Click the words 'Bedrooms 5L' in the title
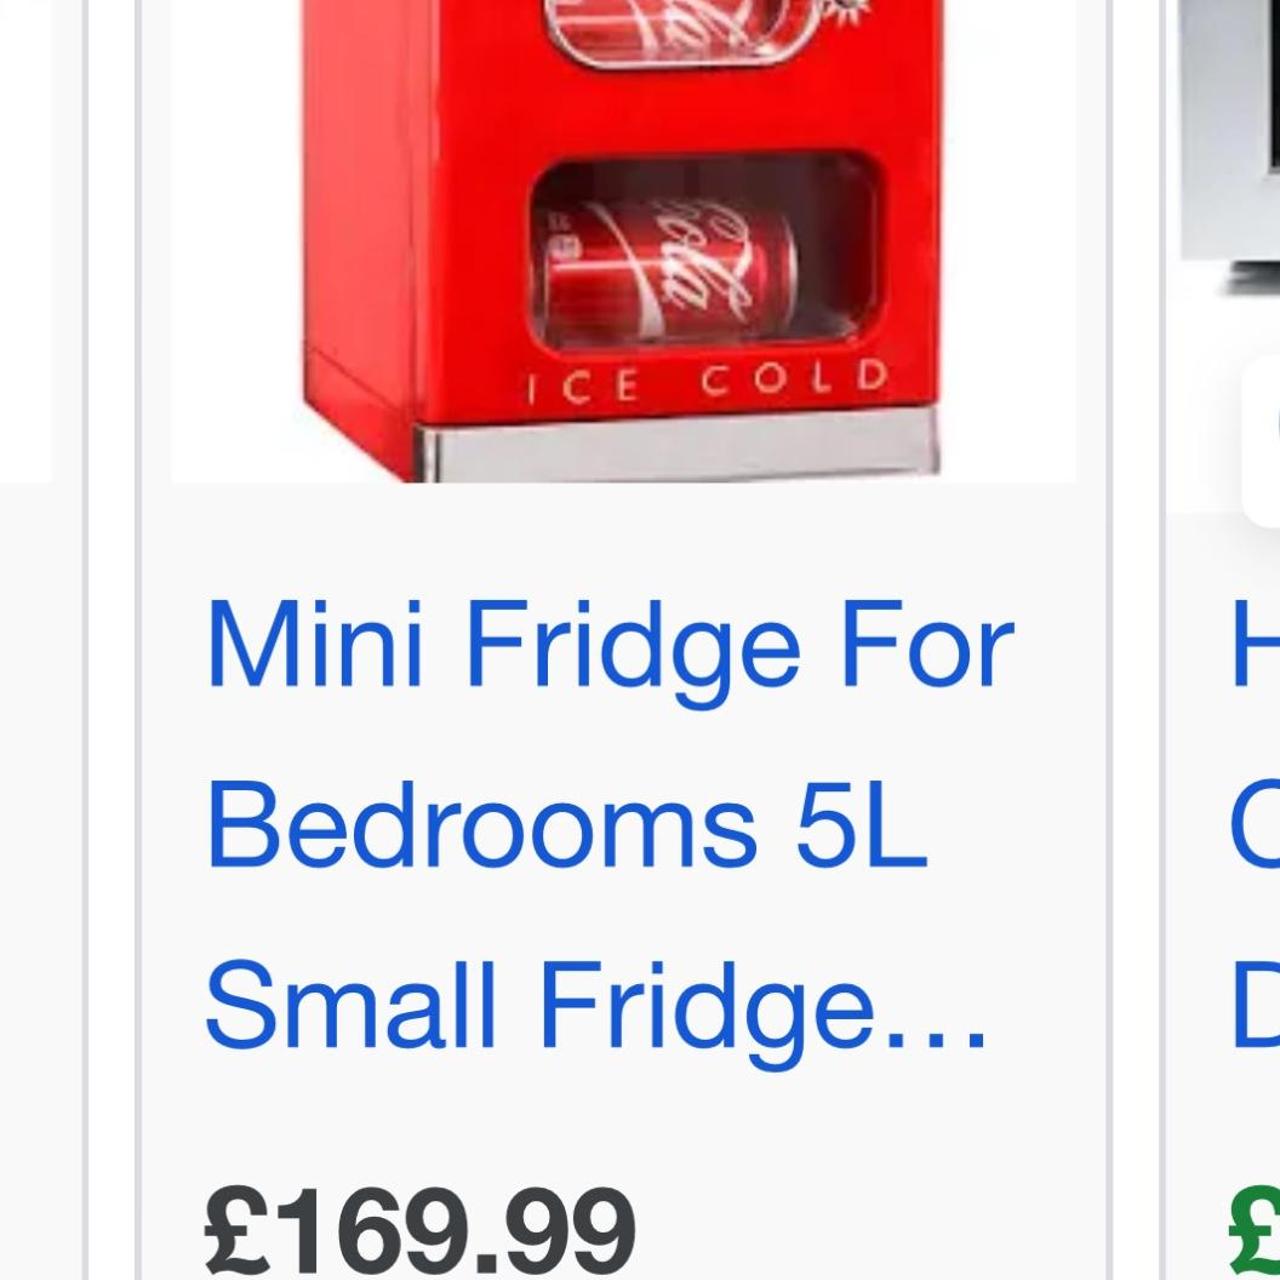The height and width of the screenshot is (1280, 1280). [567, 827]
